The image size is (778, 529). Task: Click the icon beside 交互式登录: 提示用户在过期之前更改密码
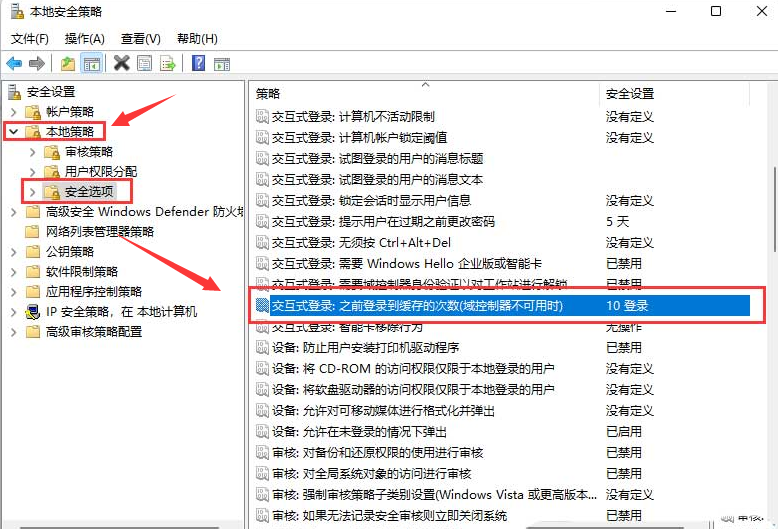coord(262,221)
